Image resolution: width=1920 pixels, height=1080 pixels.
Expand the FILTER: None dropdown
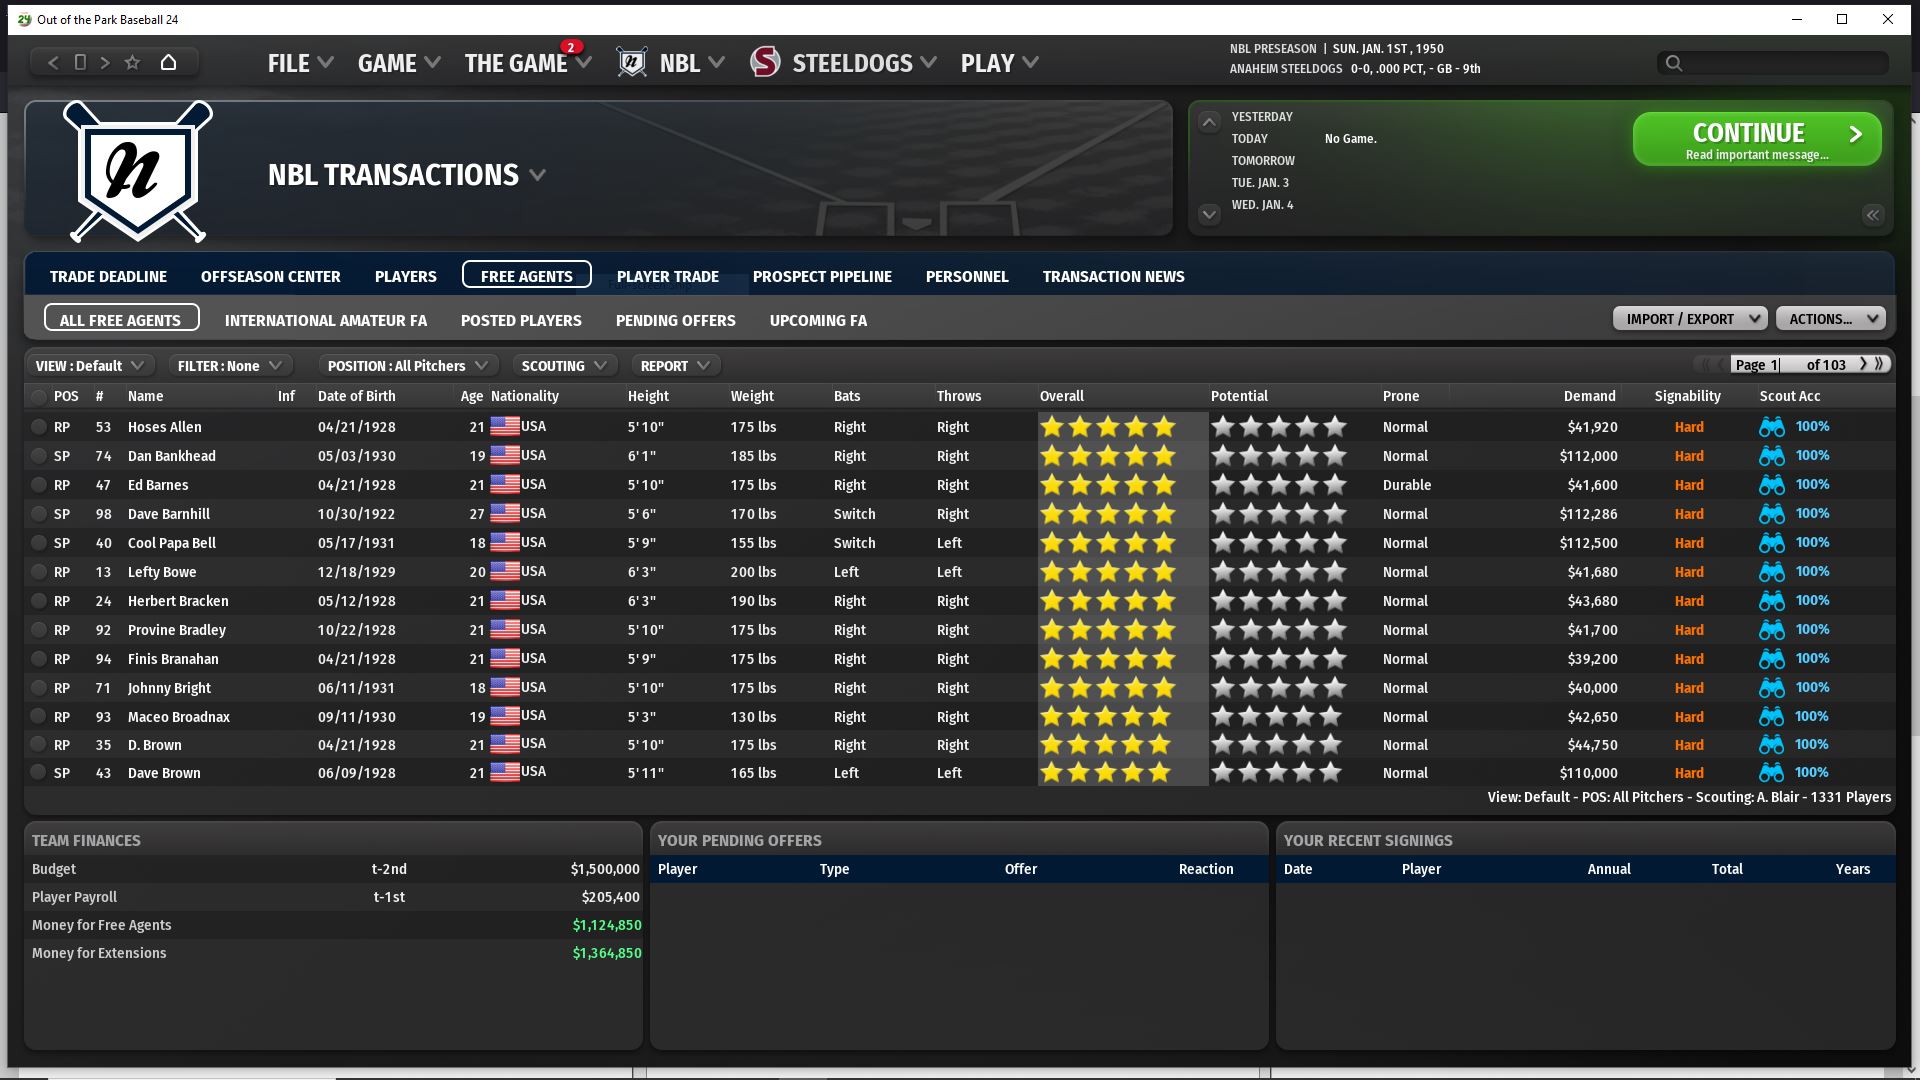click(229, 366)
